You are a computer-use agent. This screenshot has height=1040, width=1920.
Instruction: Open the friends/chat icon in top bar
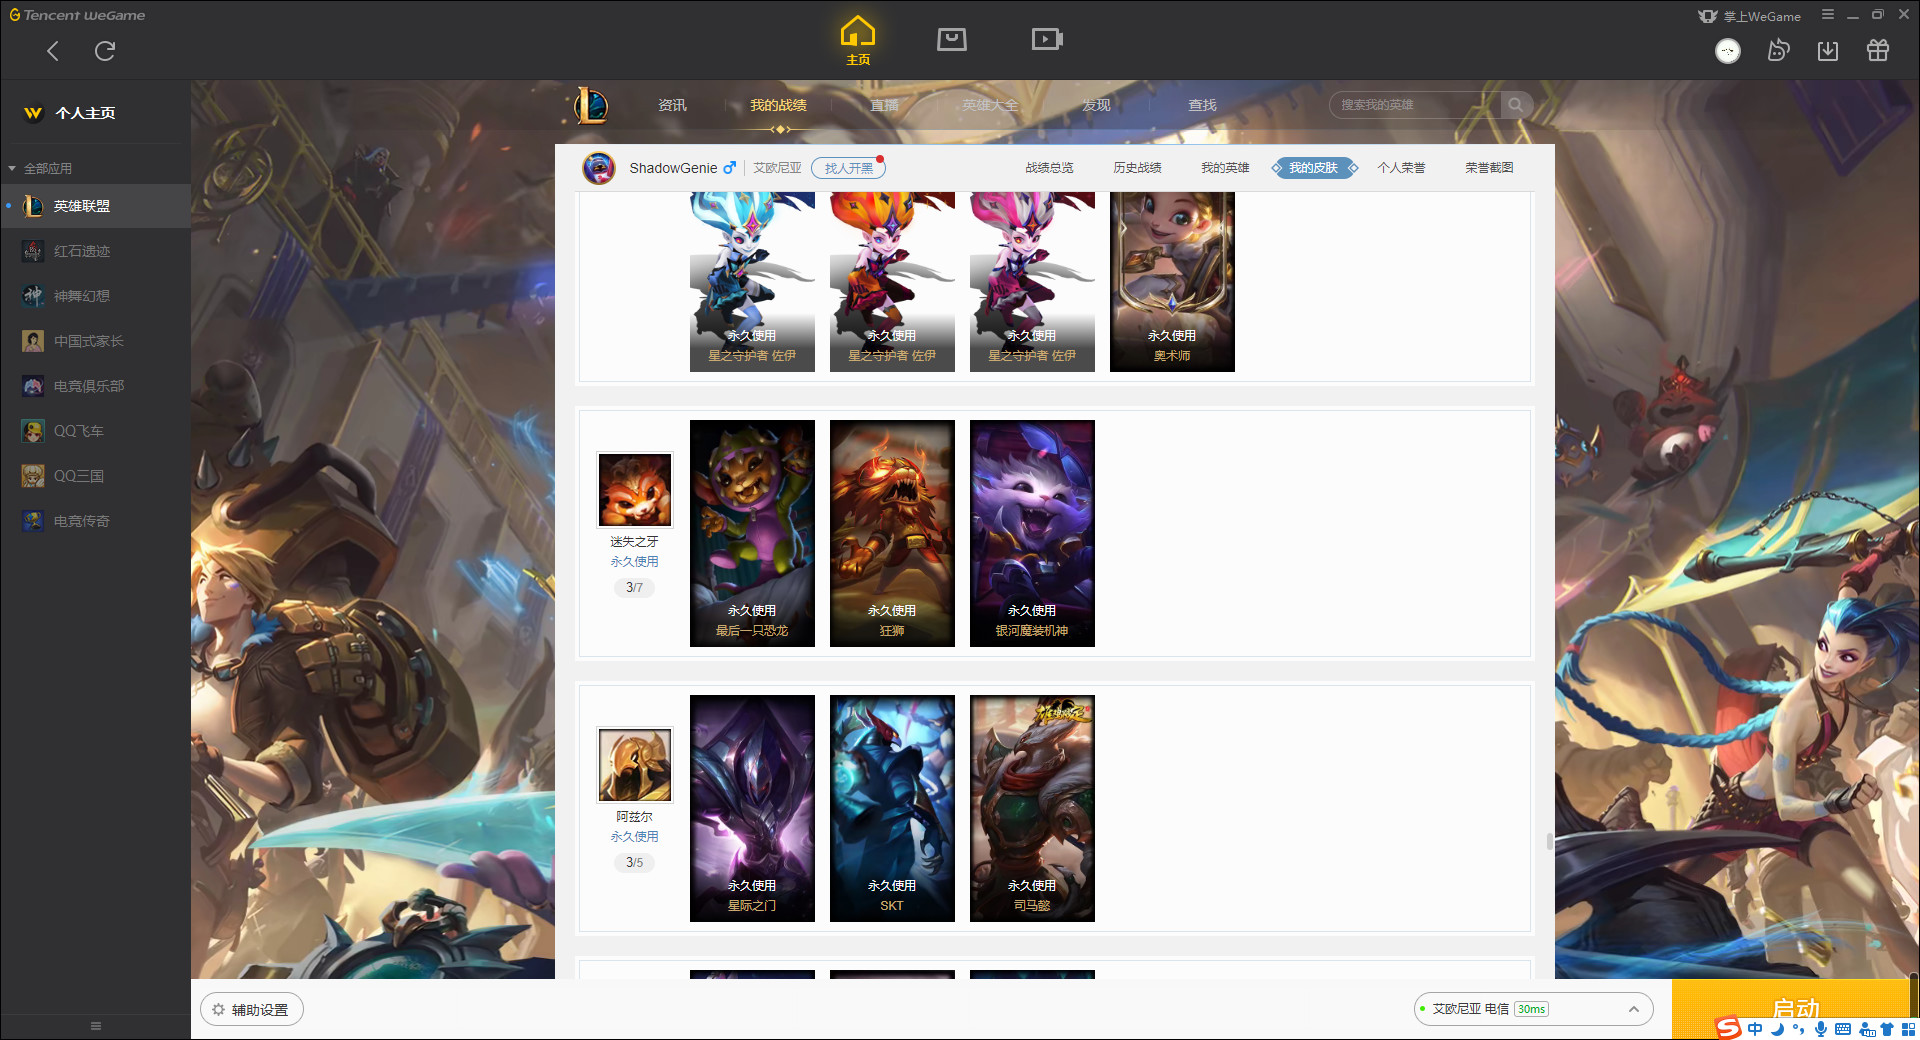(1778, 51)
